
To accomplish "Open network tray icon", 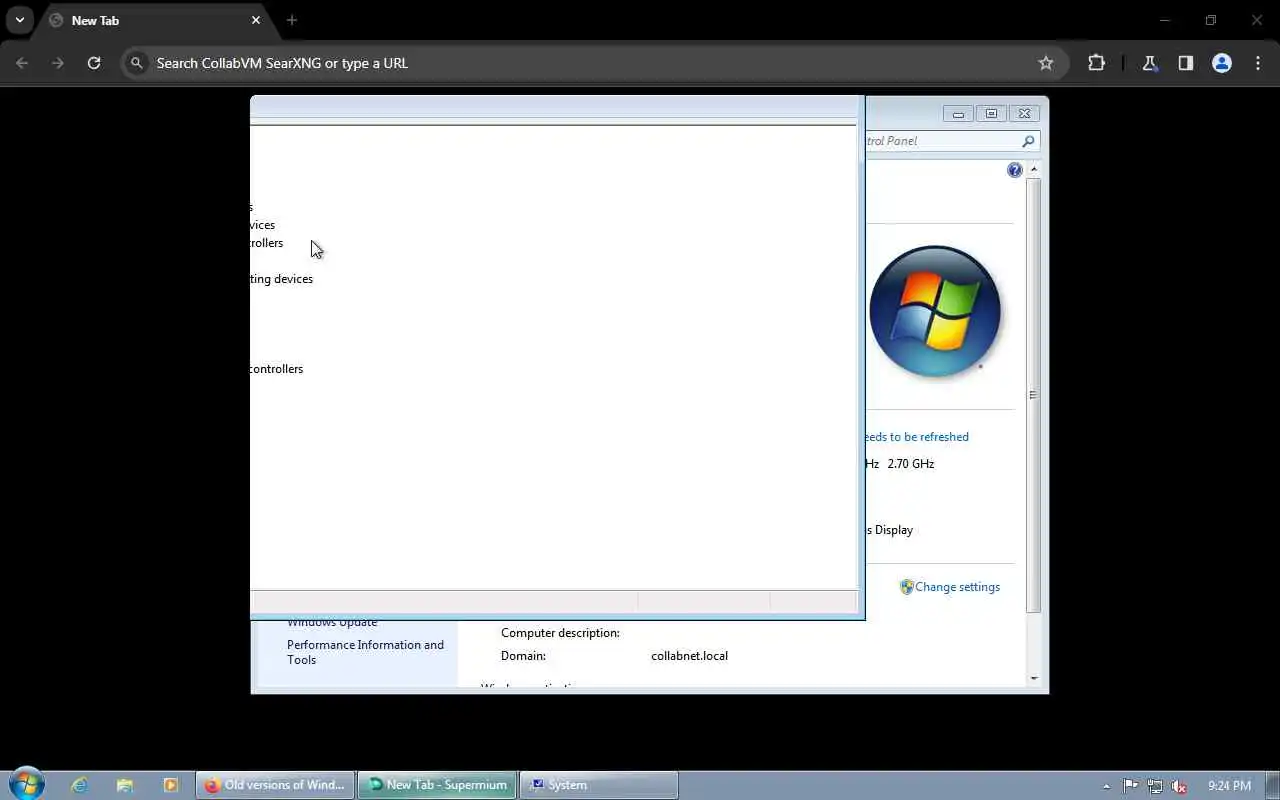I will point(1155,786).
